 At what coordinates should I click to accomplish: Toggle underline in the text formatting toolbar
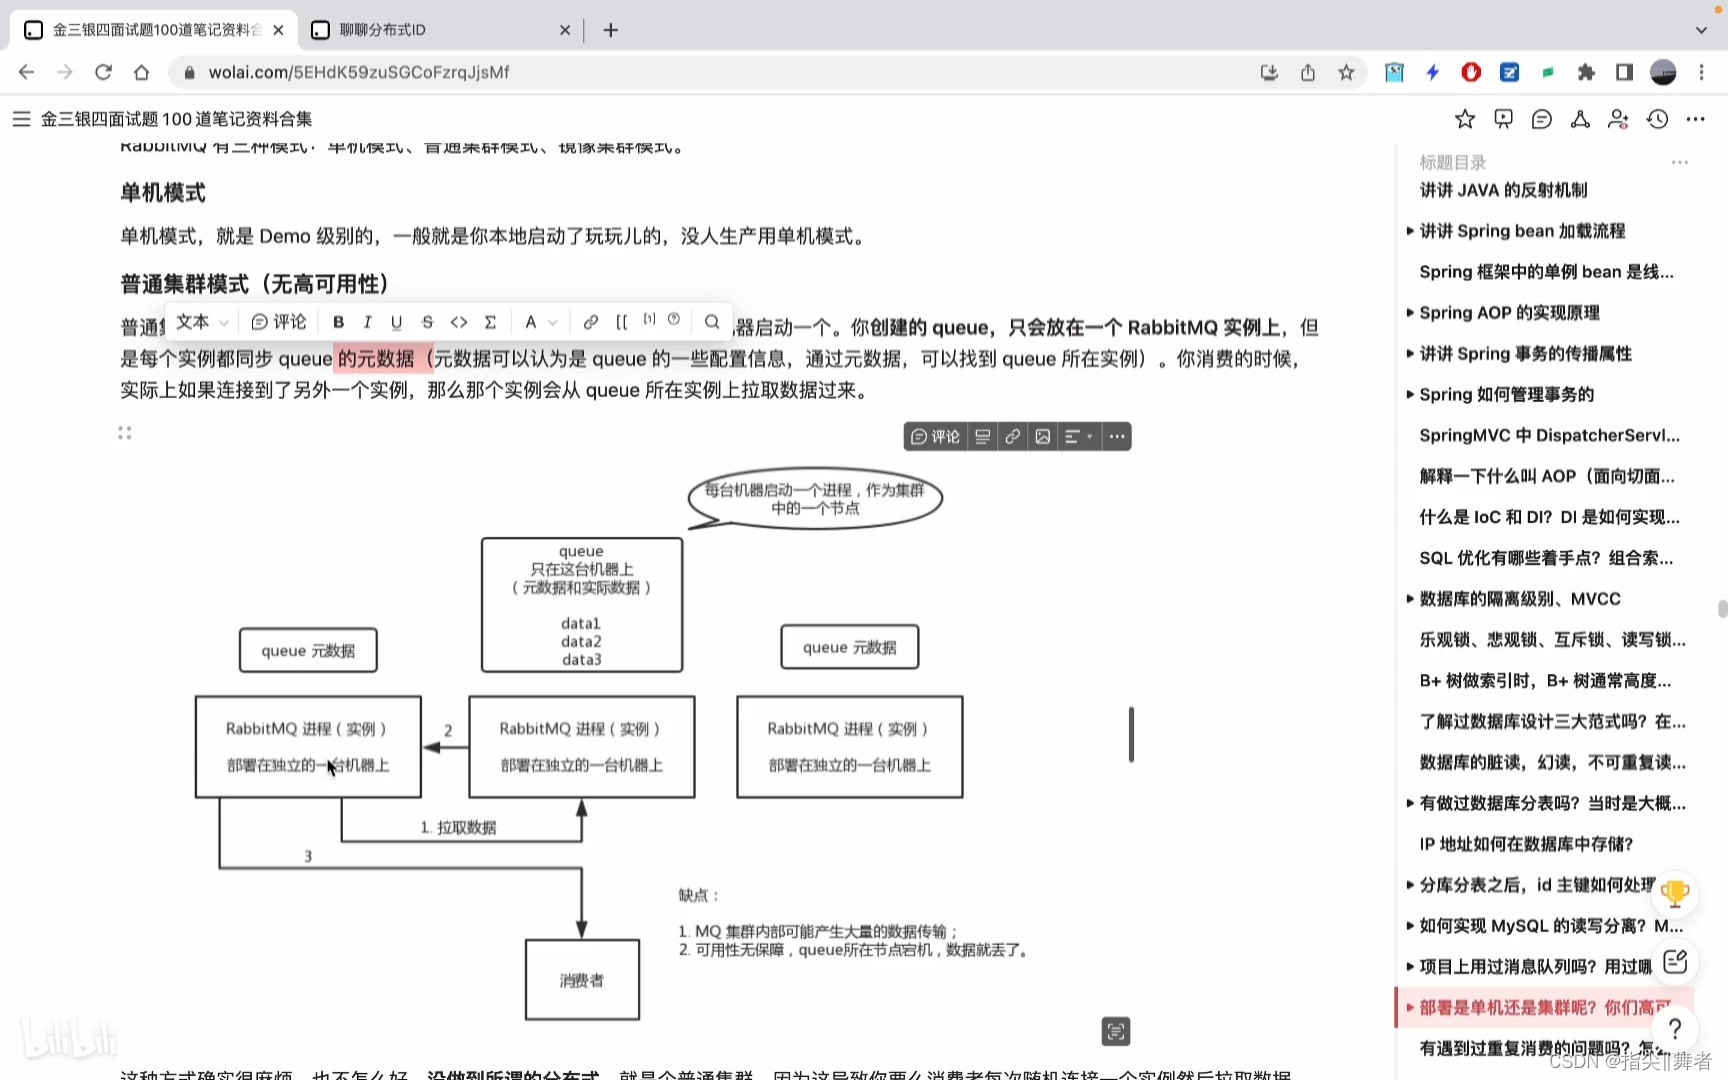[396, 322]
